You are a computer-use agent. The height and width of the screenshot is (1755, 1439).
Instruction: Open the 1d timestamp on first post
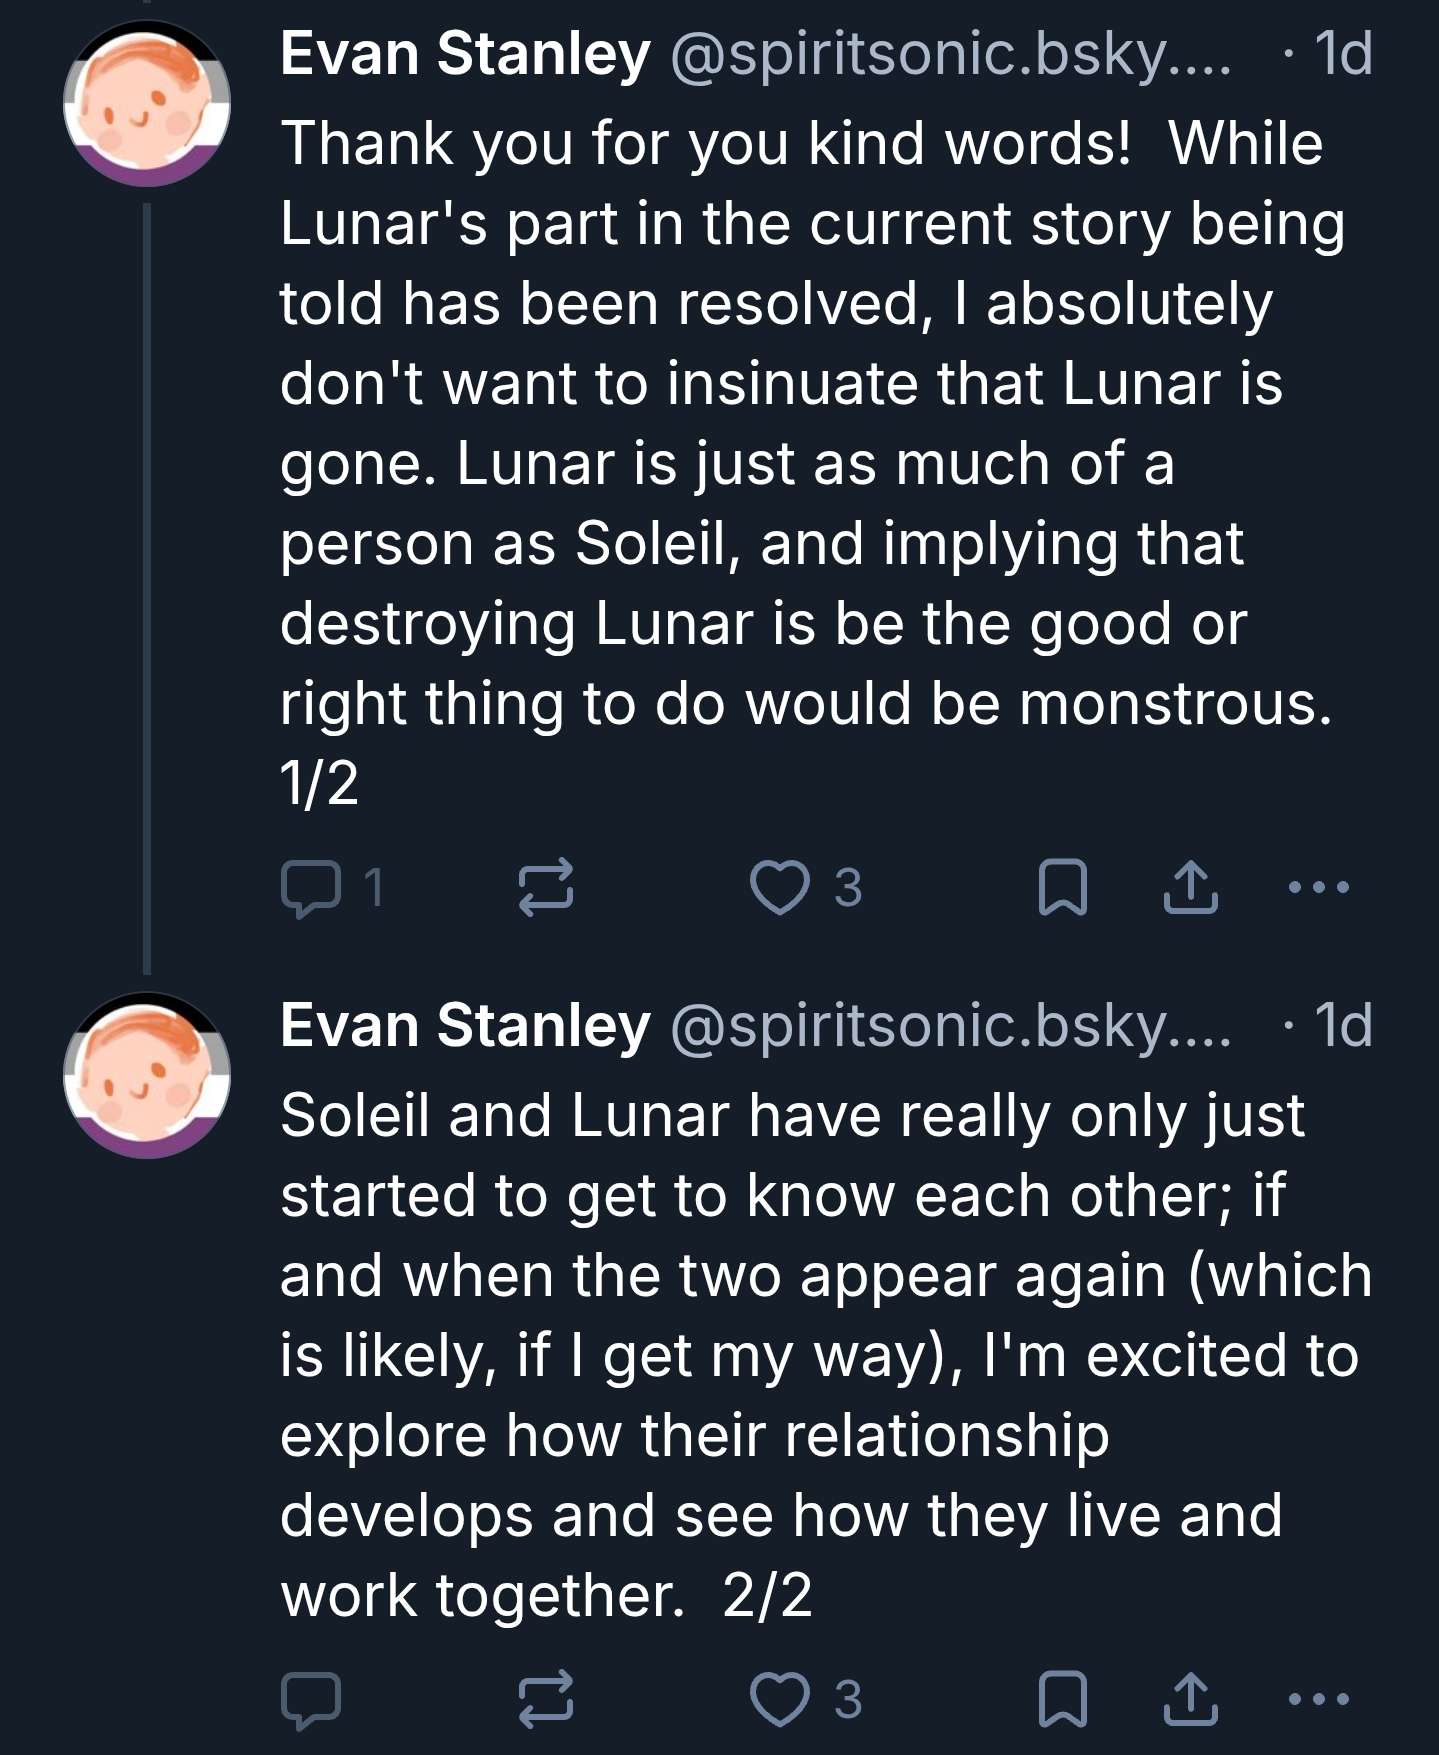1343,54
